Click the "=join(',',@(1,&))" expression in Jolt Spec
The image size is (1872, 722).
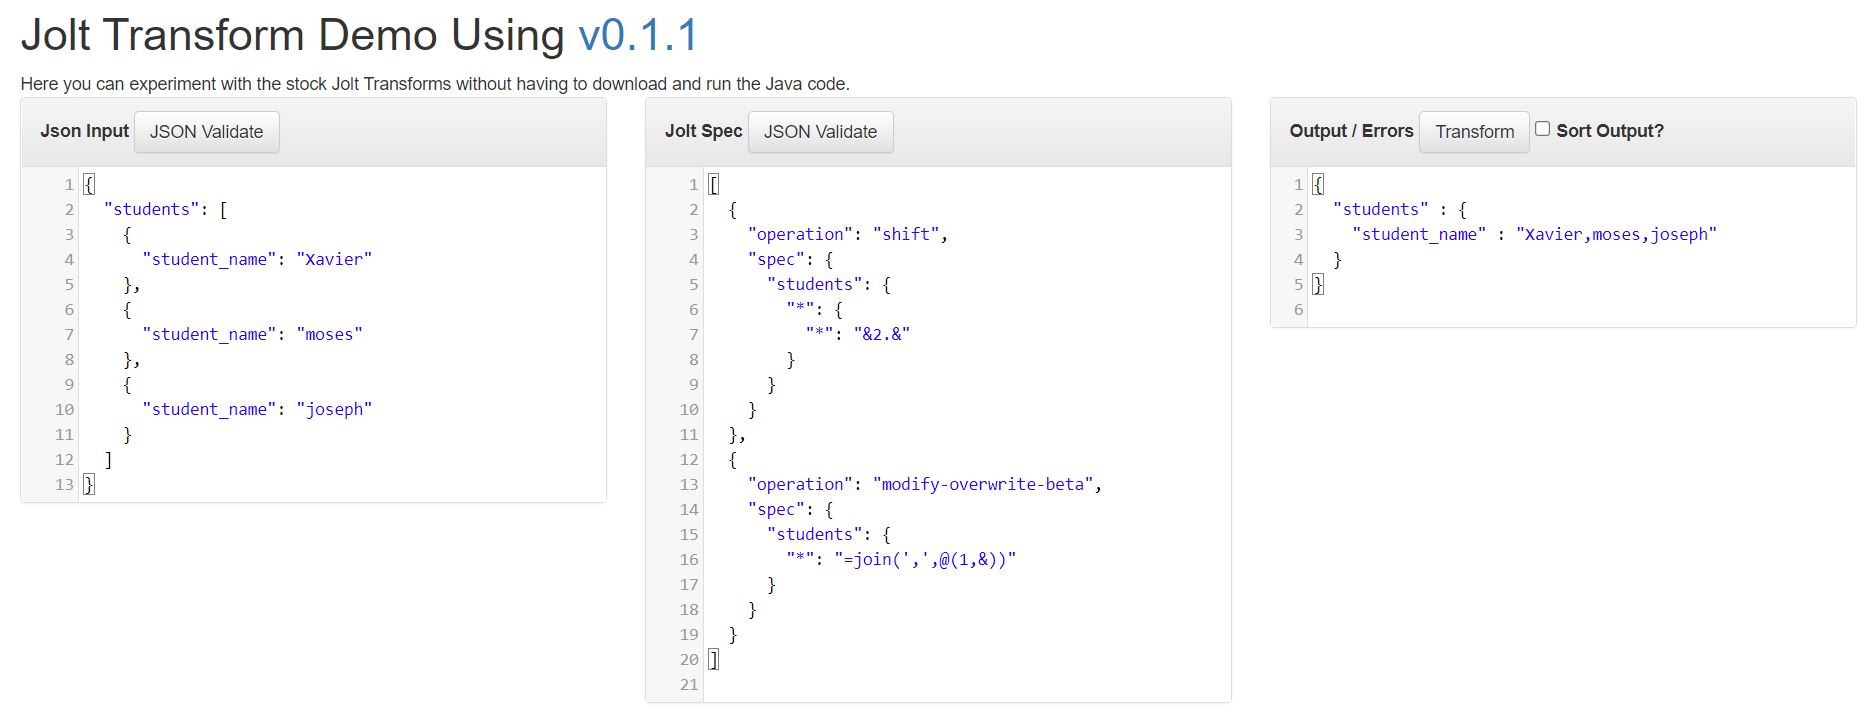coord(925,559)
